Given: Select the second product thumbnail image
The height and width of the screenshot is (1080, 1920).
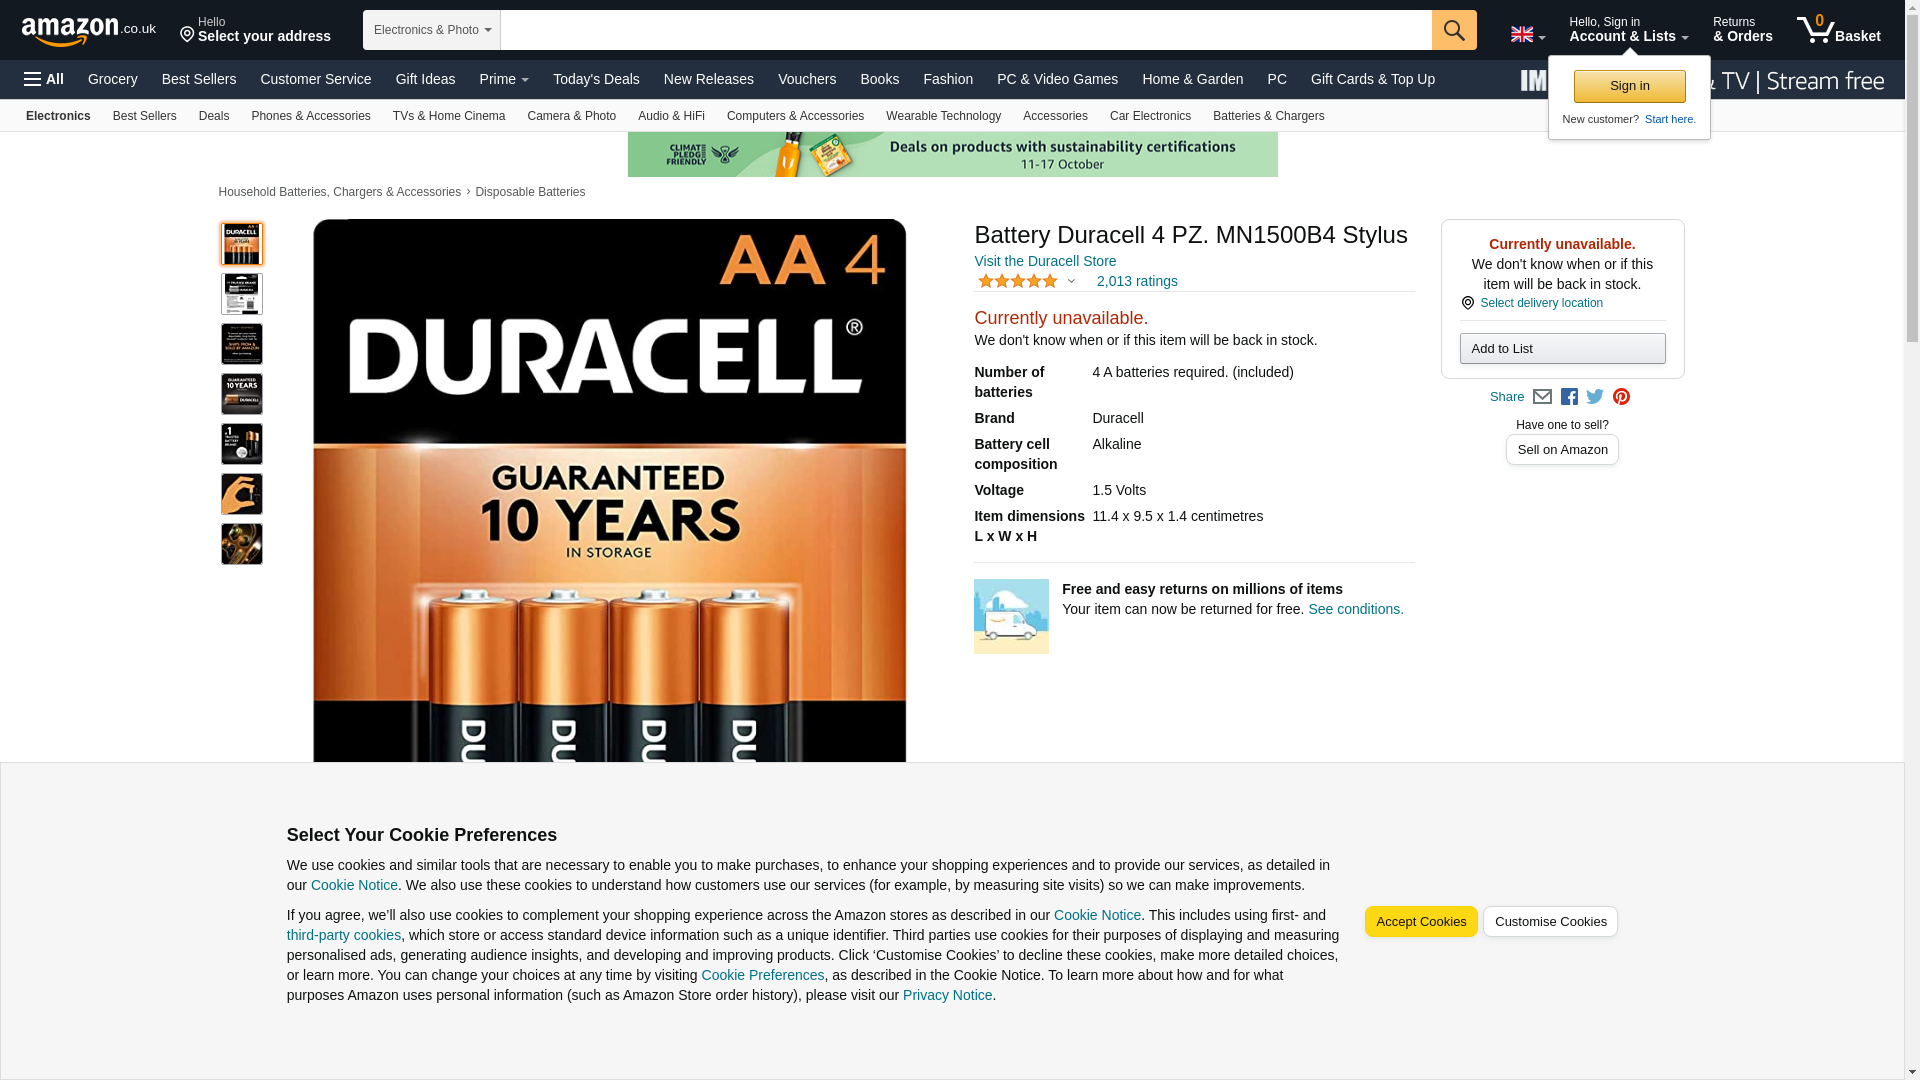Looking at the screenshot, I should 242,294.
